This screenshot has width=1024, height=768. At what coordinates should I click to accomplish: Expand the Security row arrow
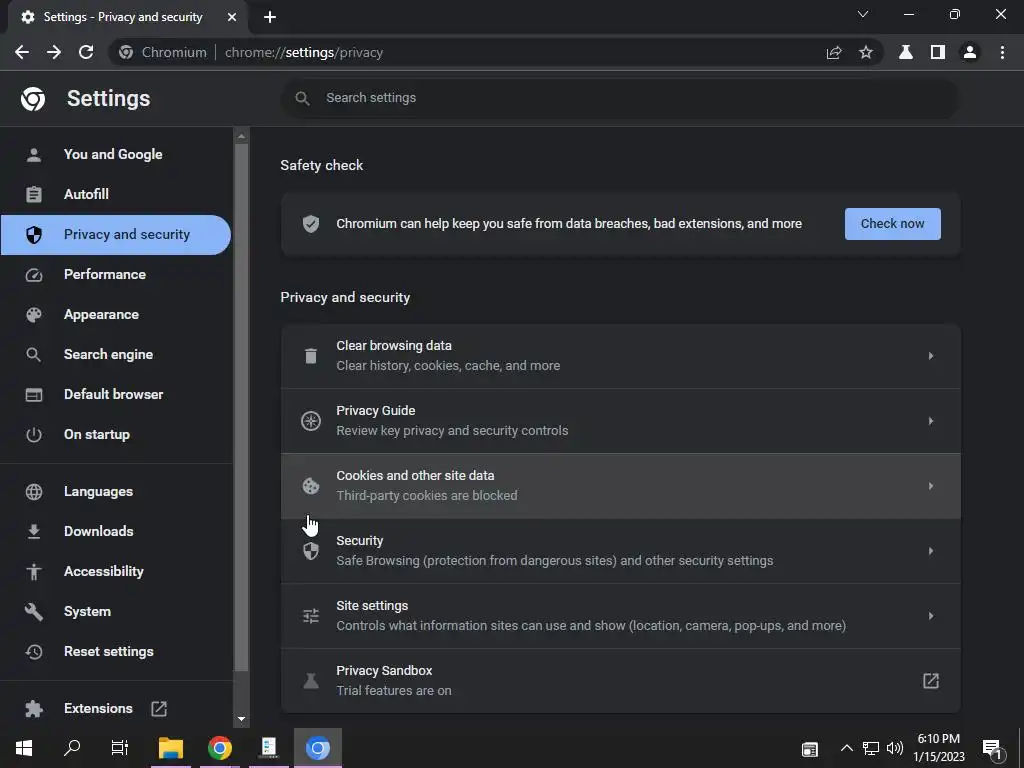931,551
